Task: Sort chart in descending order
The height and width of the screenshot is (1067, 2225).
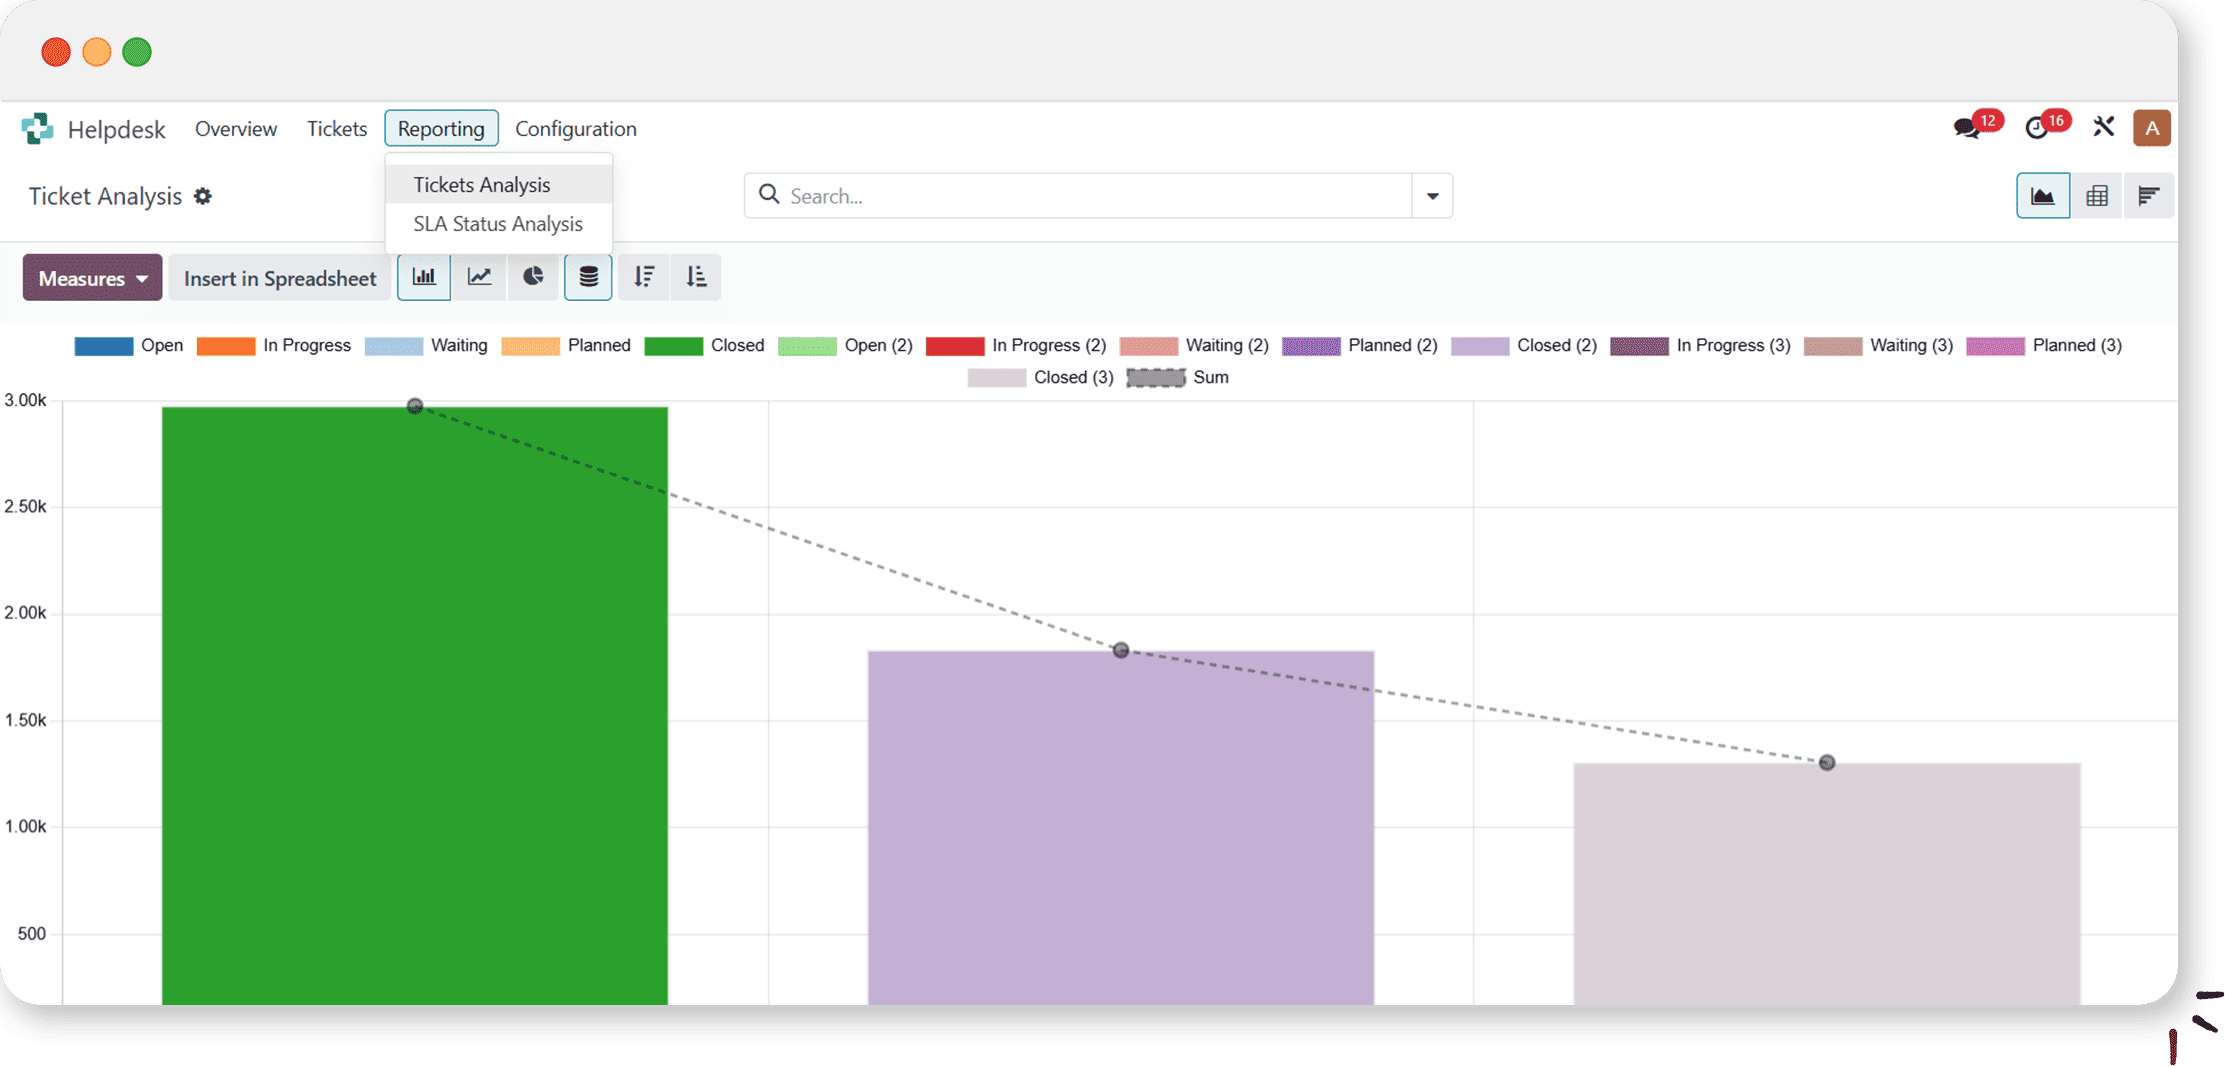Action: (x=643, y=277)
